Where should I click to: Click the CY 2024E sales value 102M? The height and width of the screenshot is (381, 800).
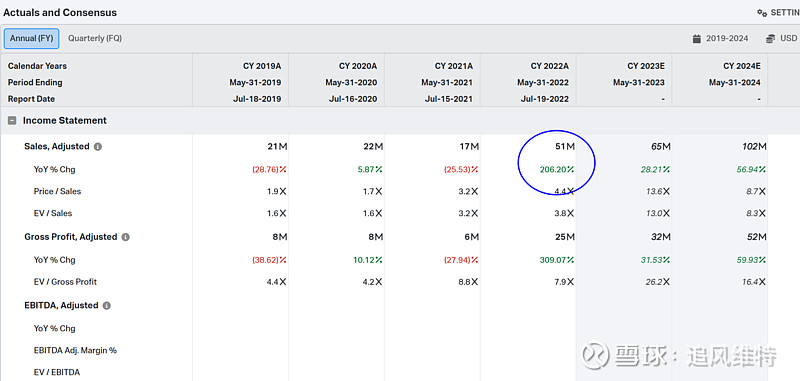[x=755, y=147]
